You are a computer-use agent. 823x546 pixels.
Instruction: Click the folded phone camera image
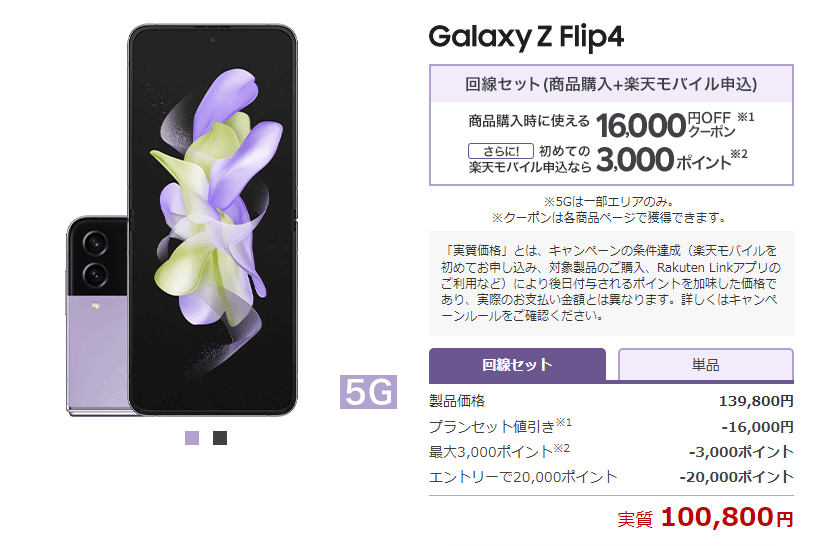point(97,315)
